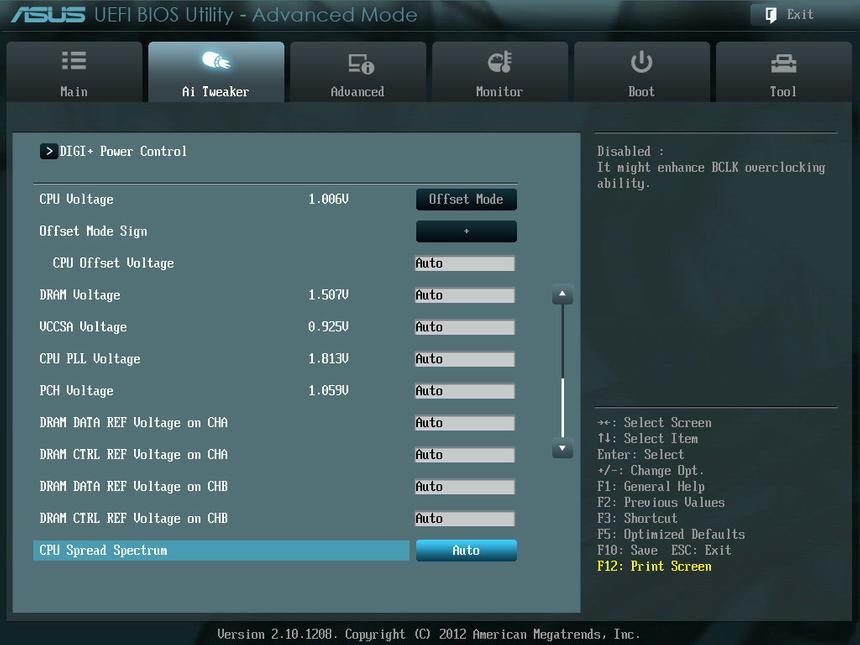Open CPU Spread Spectrum Auto dropdown

point(466,551)
